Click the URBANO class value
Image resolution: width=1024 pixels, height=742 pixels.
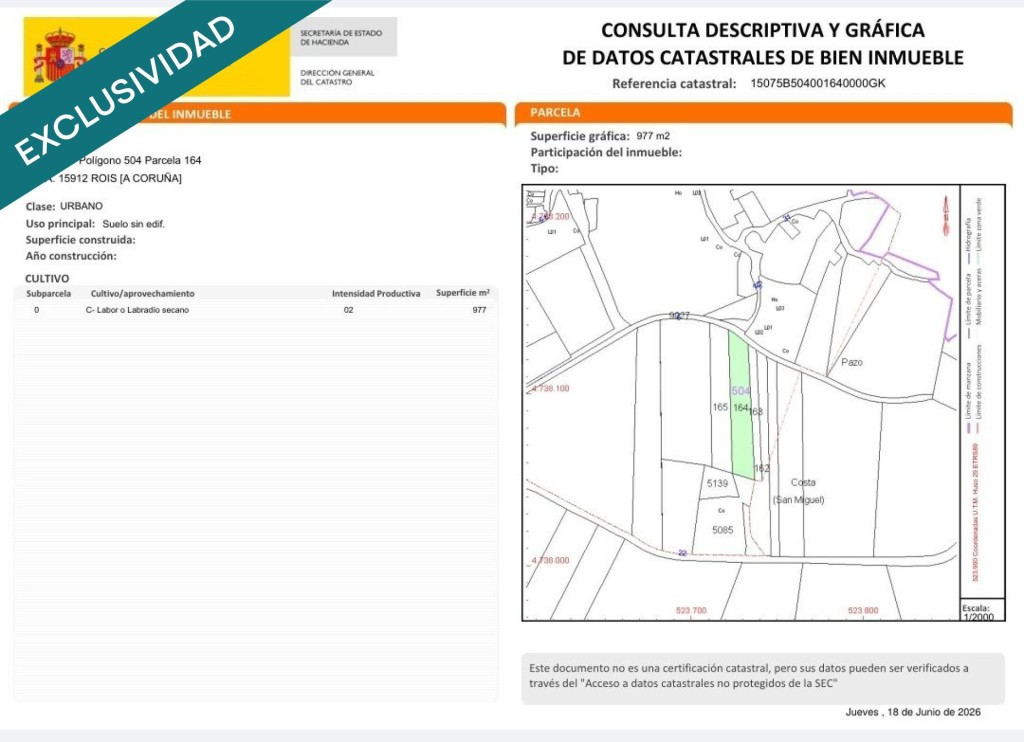coord(82,206)
